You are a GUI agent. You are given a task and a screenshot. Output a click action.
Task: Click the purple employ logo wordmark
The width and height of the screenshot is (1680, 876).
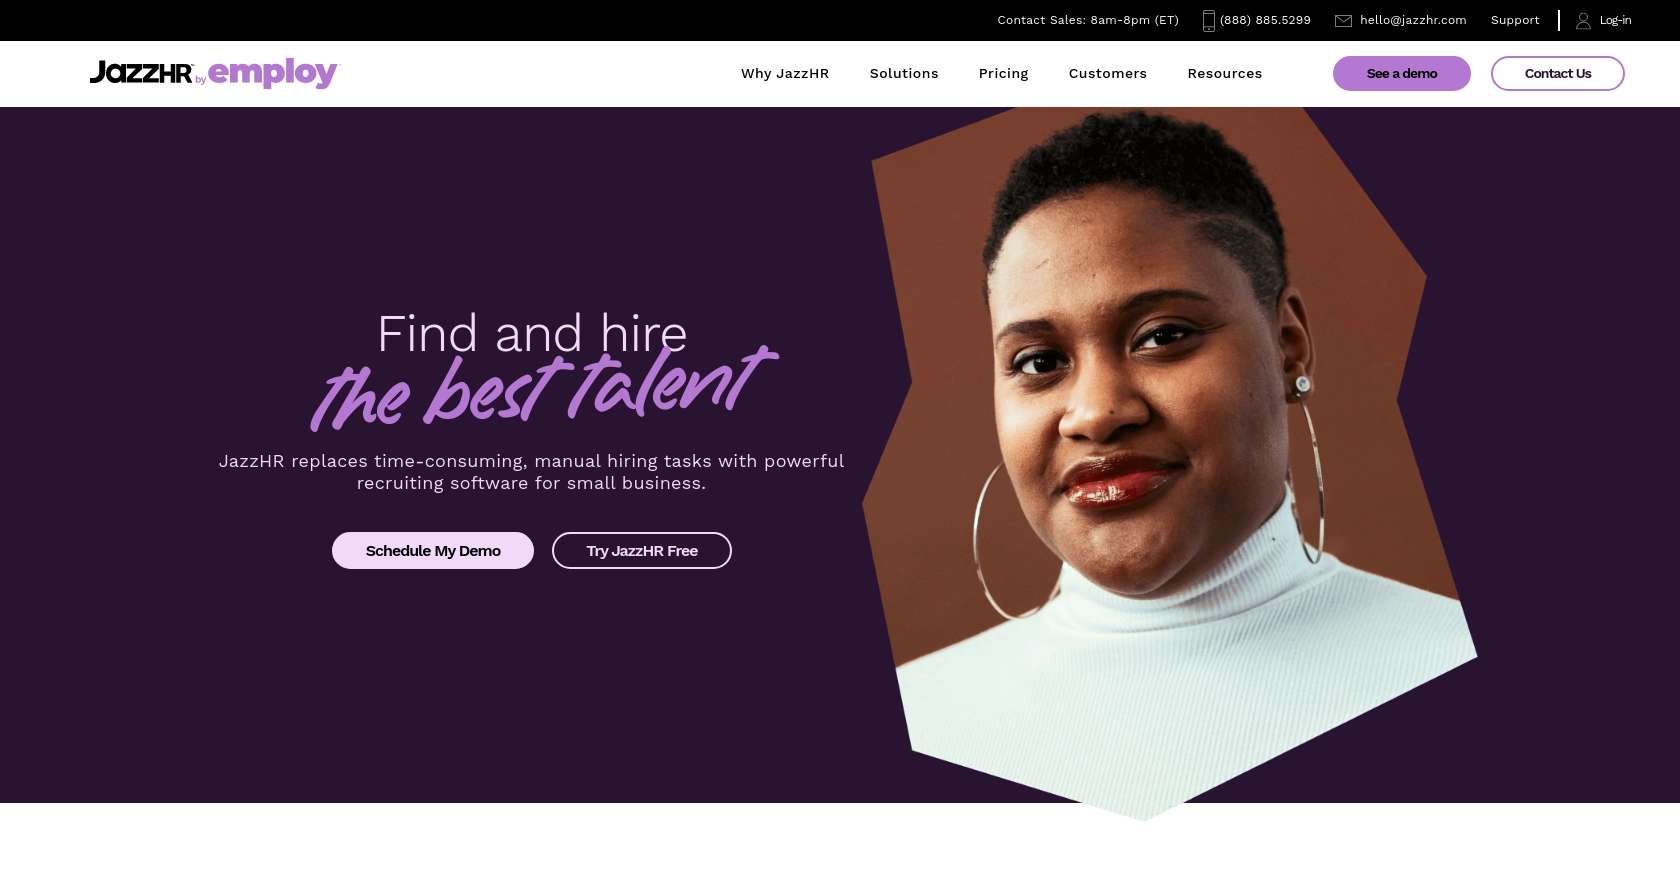(x=273, y=73)
